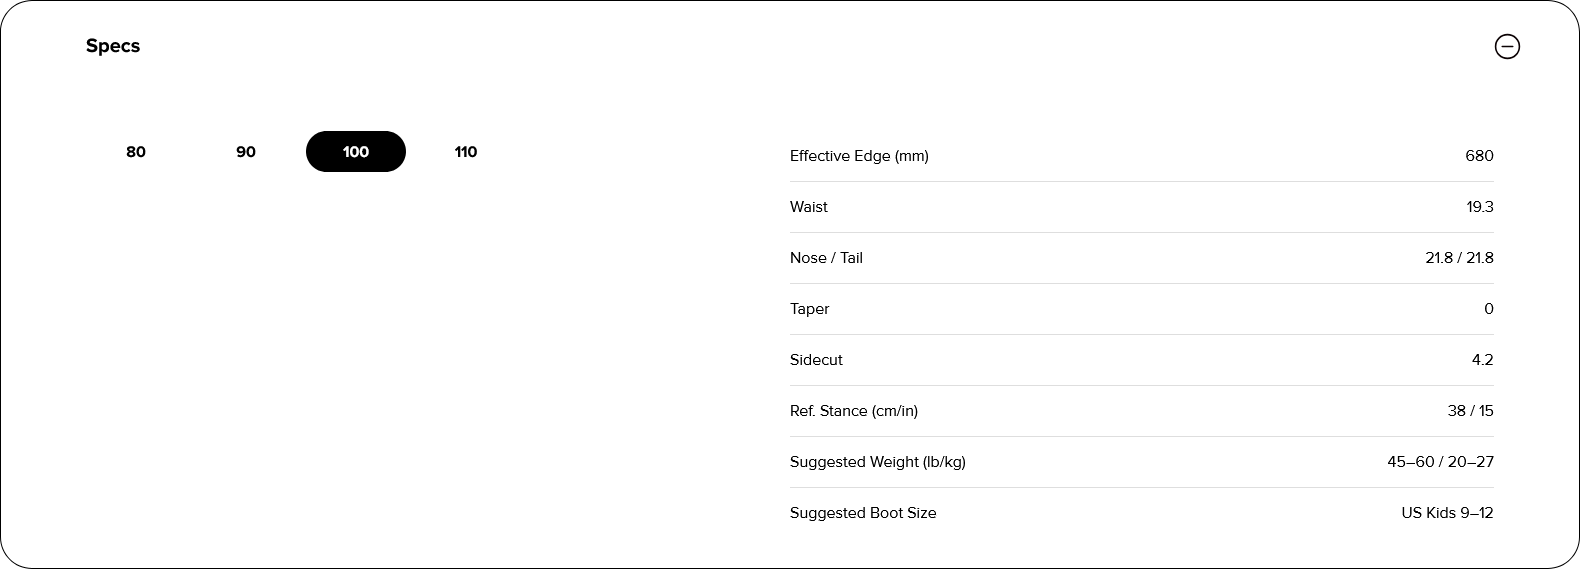
Task: Click the selected 100 size pill
Action: click(356, 152)
